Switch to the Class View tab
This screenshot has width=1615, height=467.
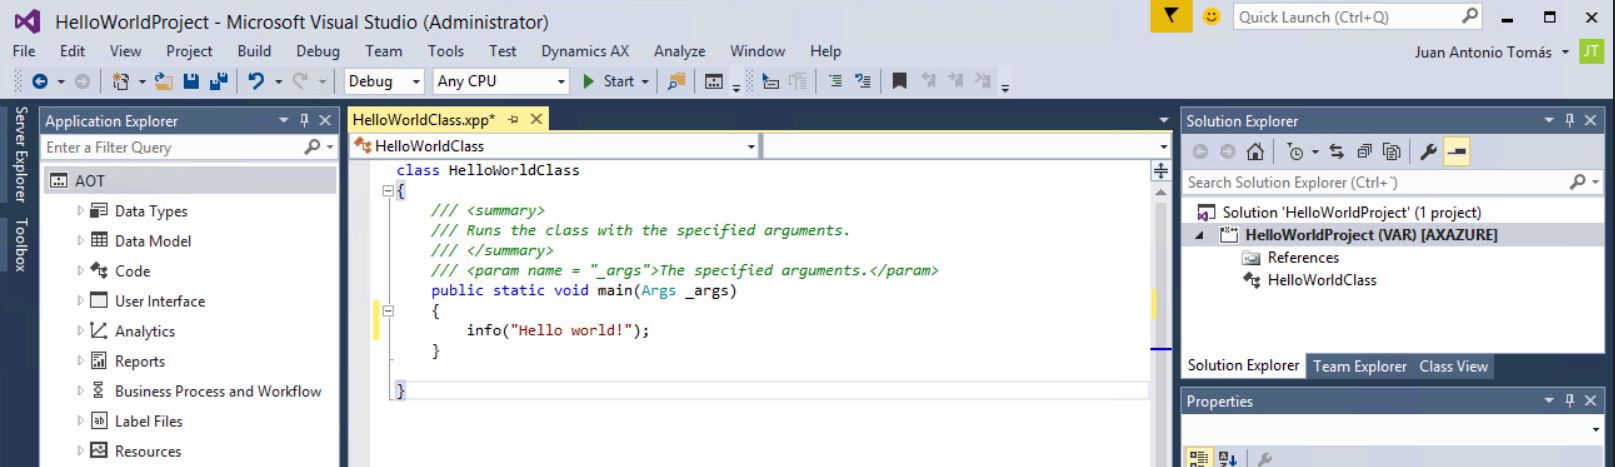click(1453, 366)
